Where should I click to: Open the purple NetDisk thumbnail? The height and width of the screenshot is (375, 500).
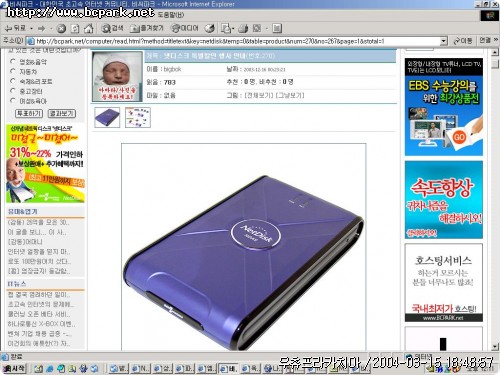click(107, 117)
